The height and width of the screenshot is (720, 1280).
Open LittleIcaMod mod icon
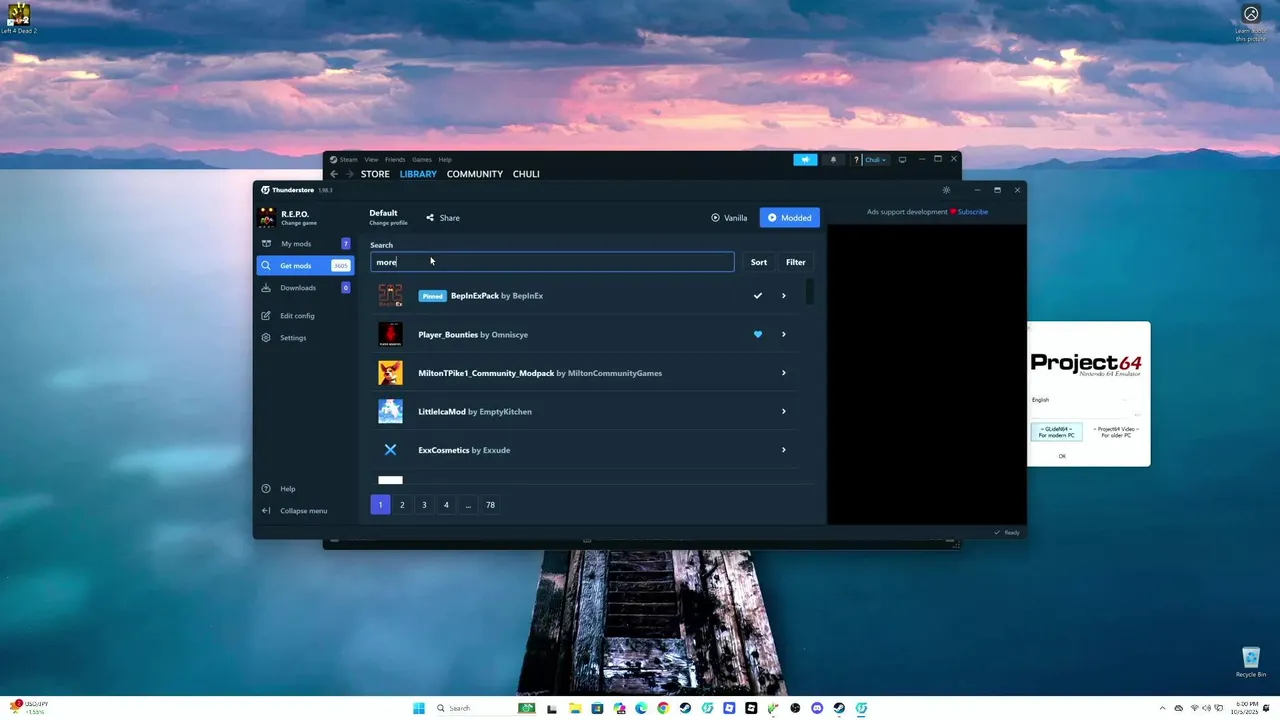[x=390, y=411]
